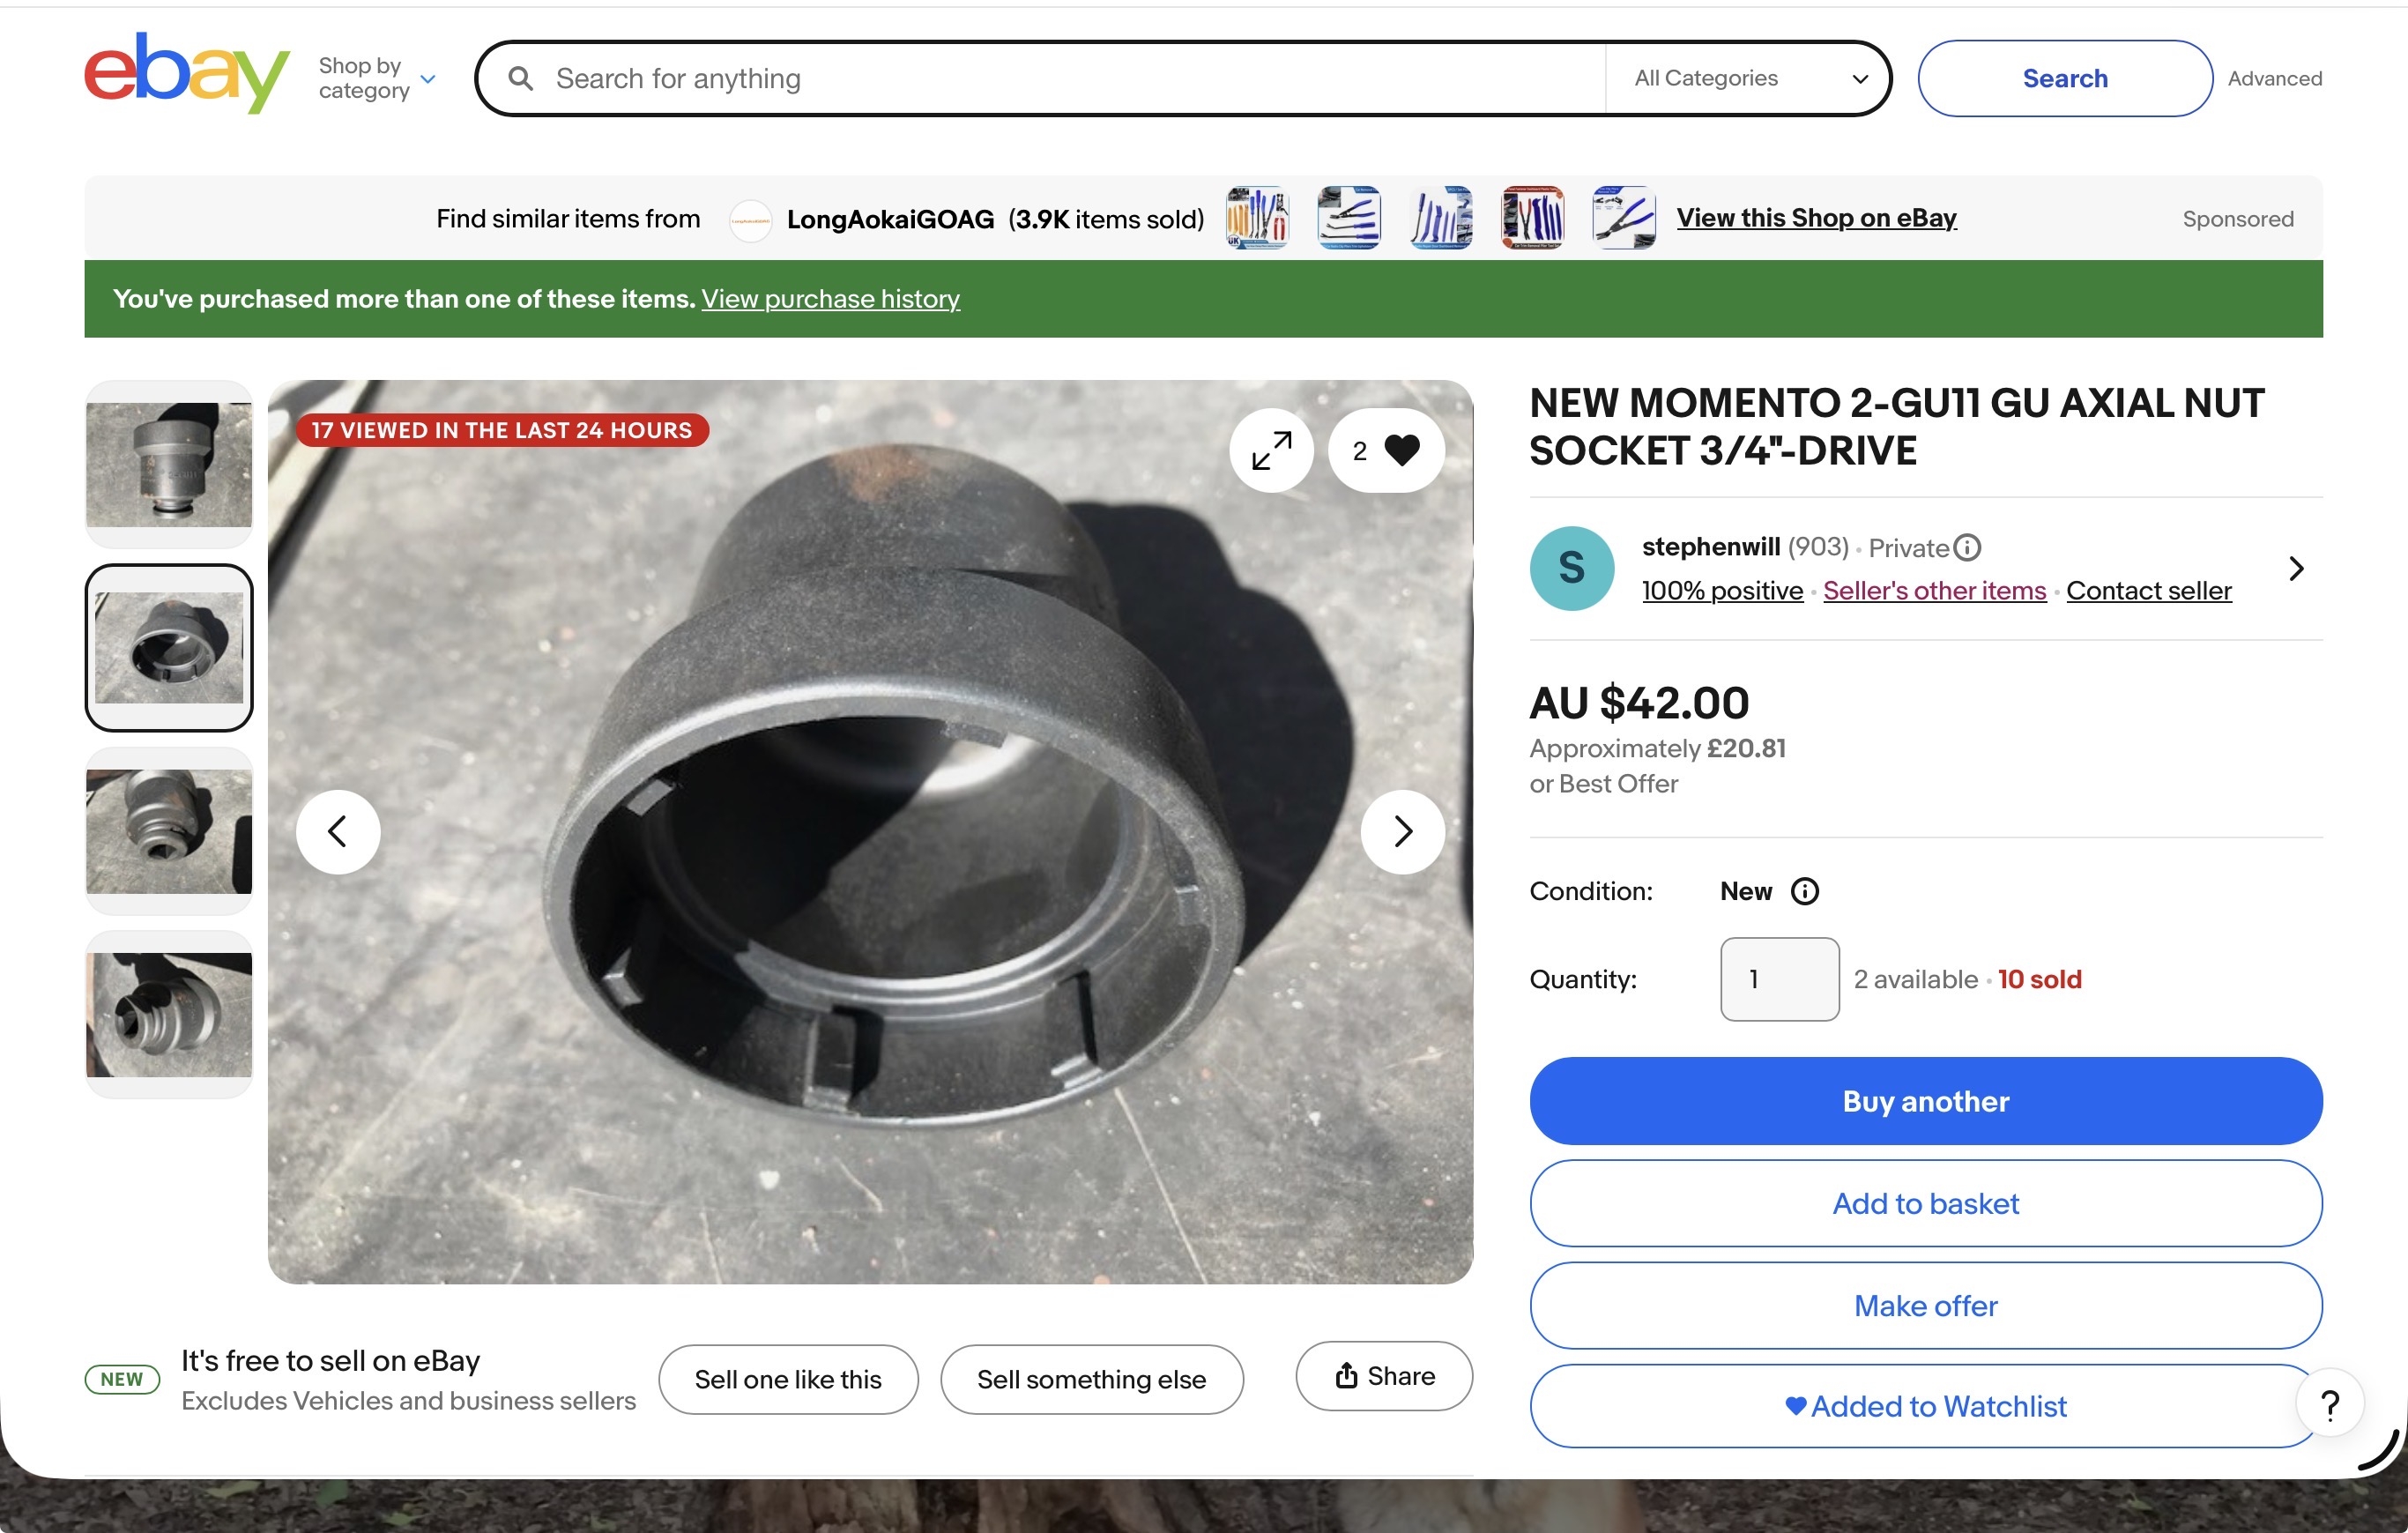
Task: Open Seller's other items link
Action: click(1934, 590)
